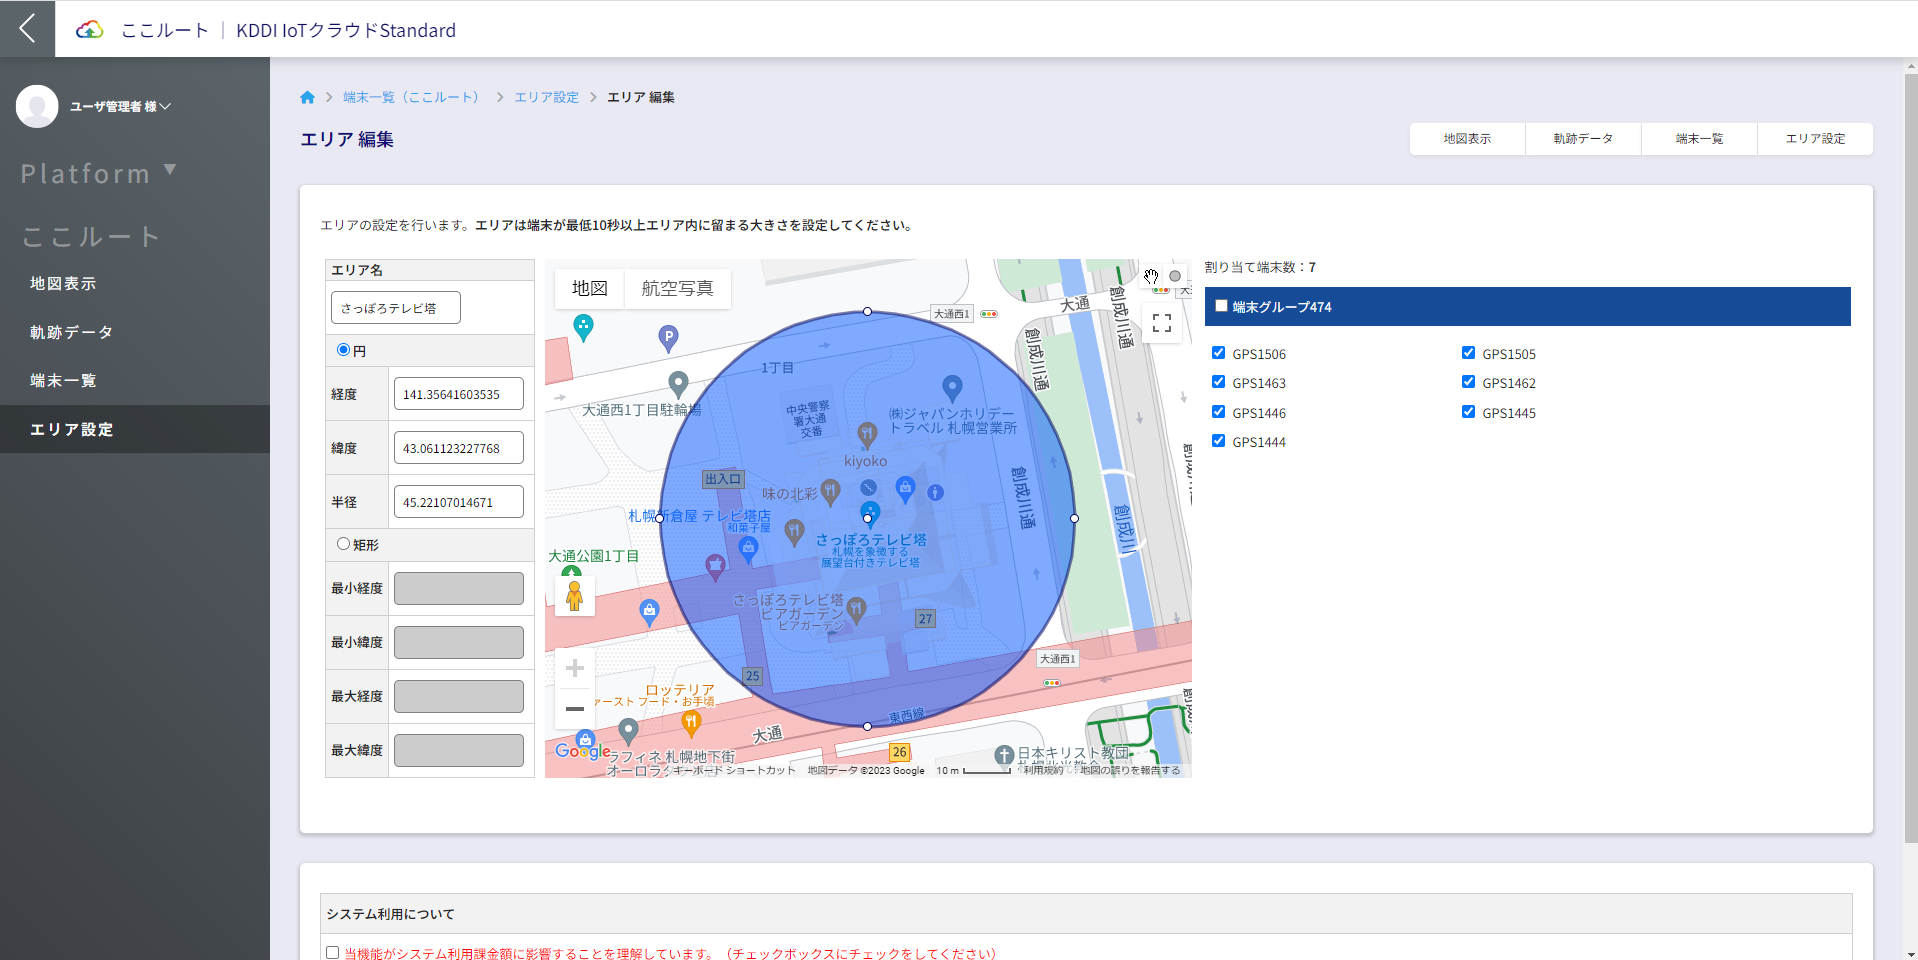Click the 半径 radius input field
Screen dimensions: 1918x960
pos(458,501)
